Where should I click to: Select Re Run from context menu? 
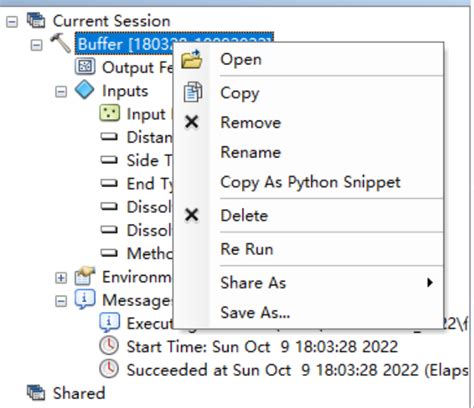point(247,249)
